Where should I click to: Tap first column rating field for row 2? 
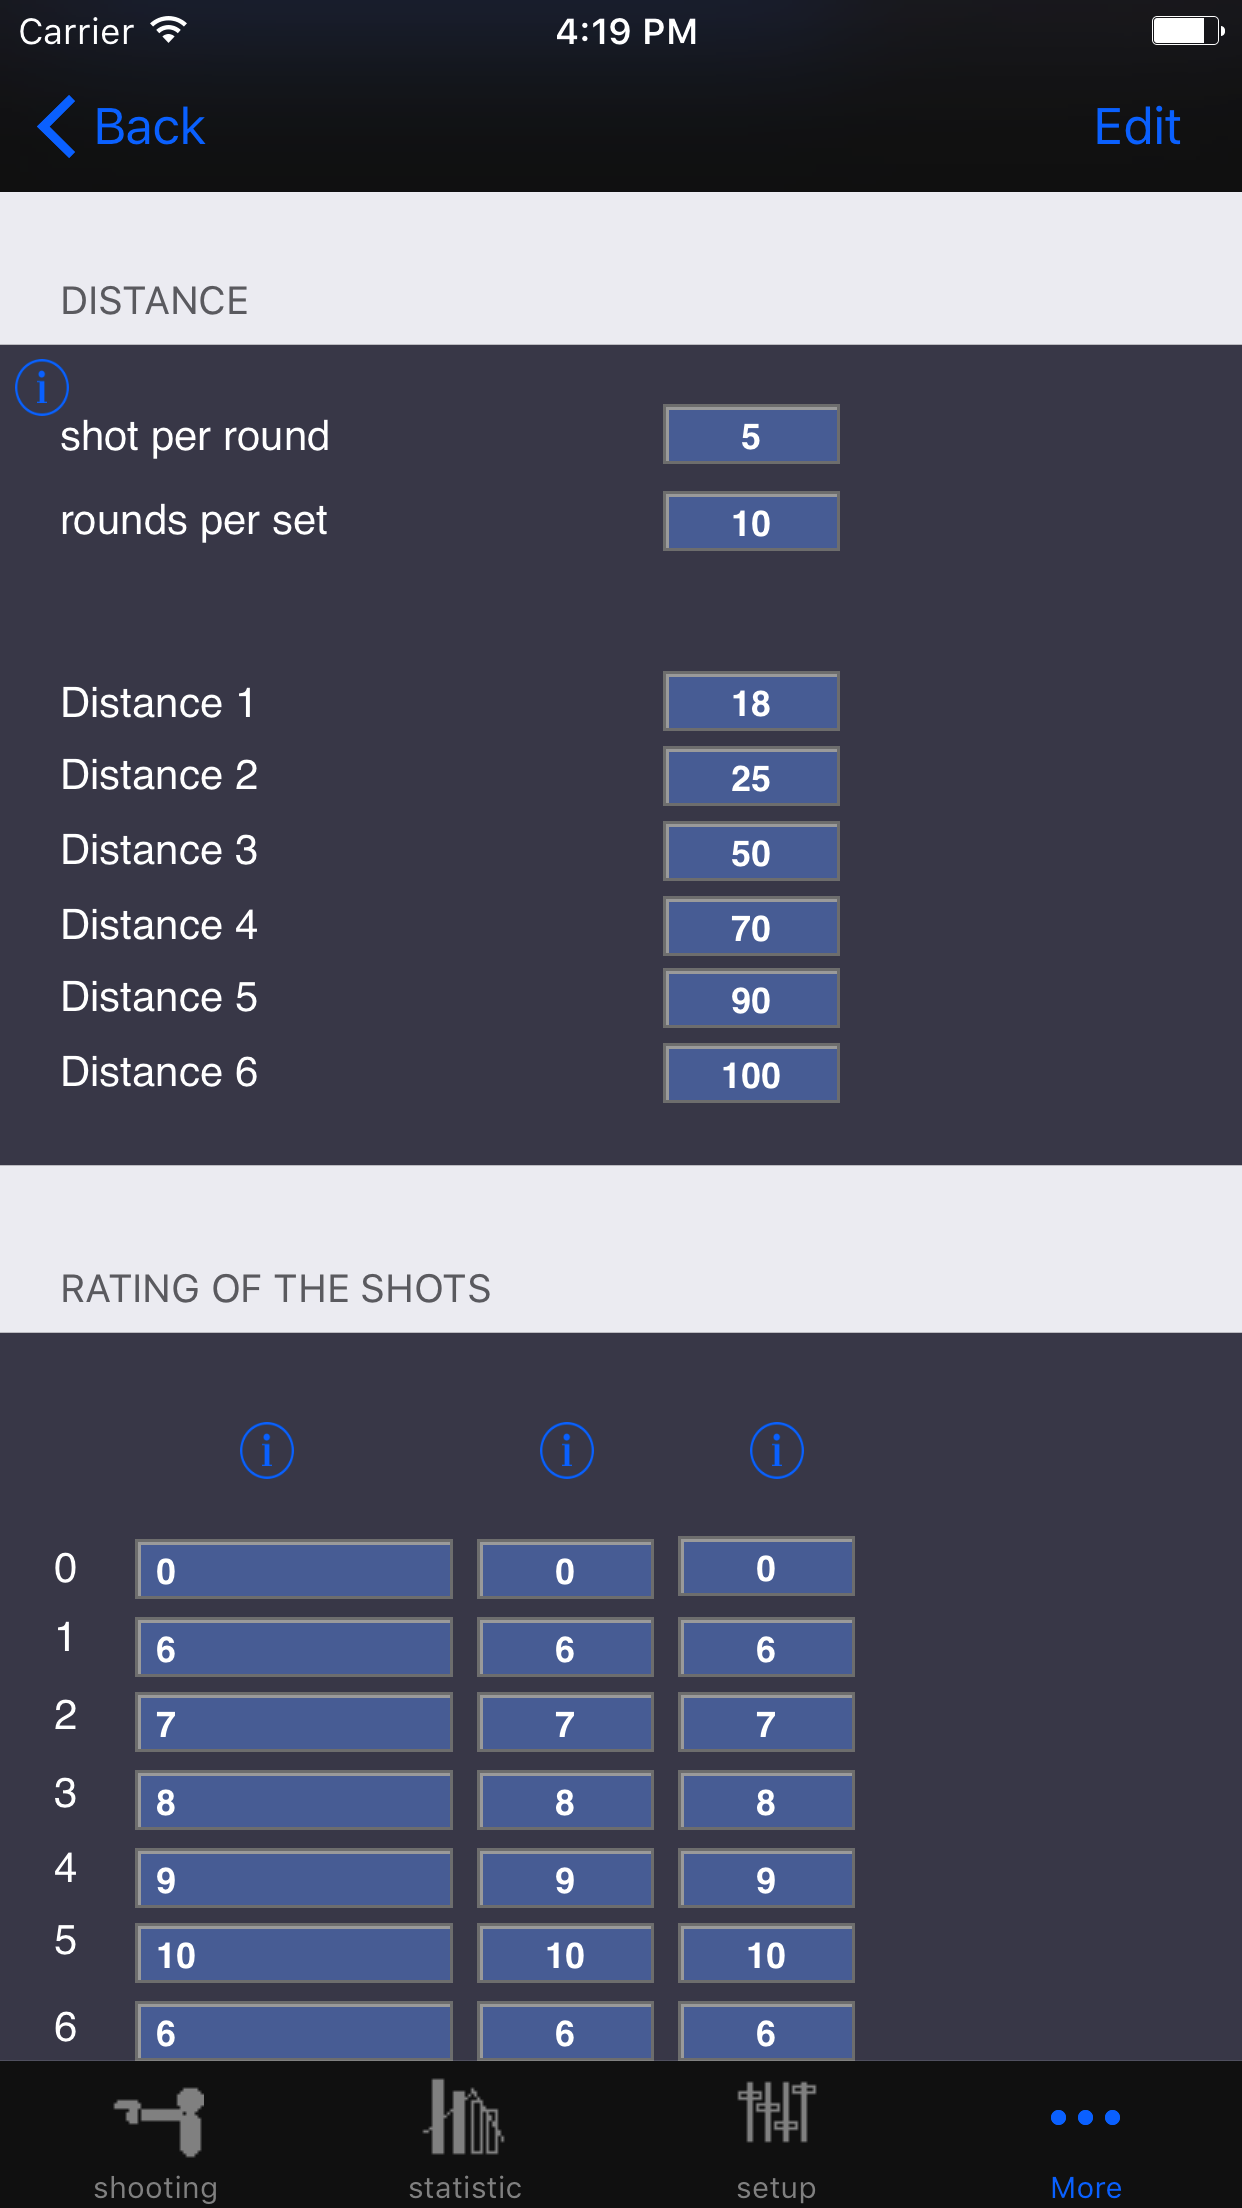pos(294,1723)
